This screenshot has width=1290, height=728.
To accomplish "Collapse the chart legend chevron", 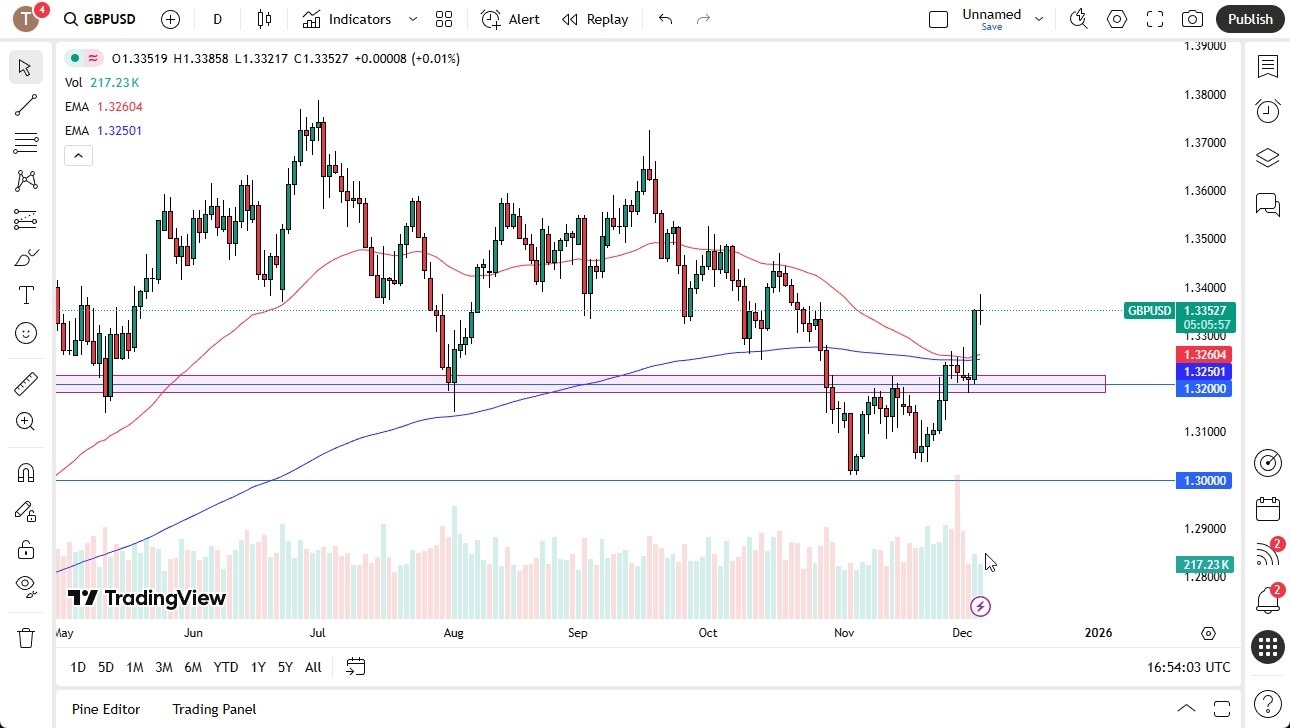I will [x=78, y=155].
